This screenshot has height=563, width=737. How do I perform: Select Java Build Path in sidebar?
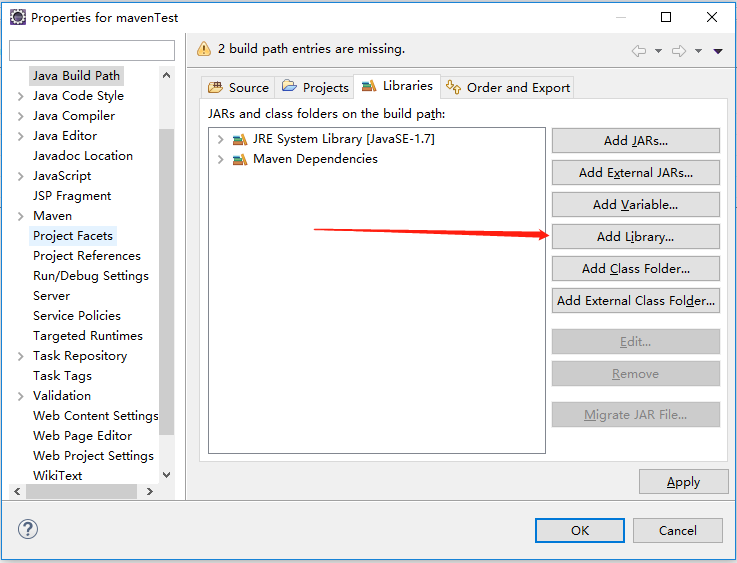76,76
